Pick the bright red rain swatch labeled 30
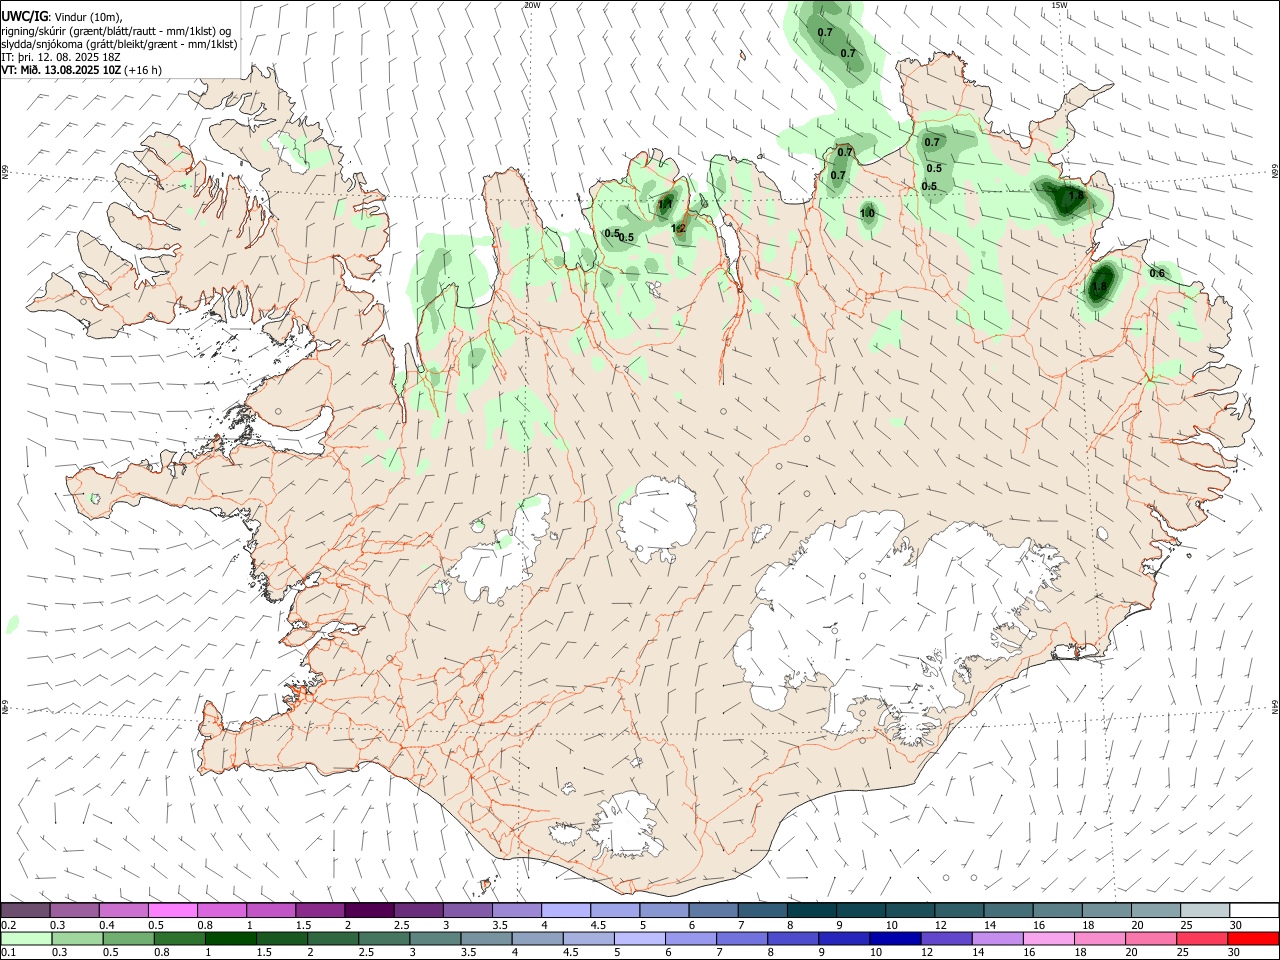The image size is (1280, 960). pos(1254,938)
